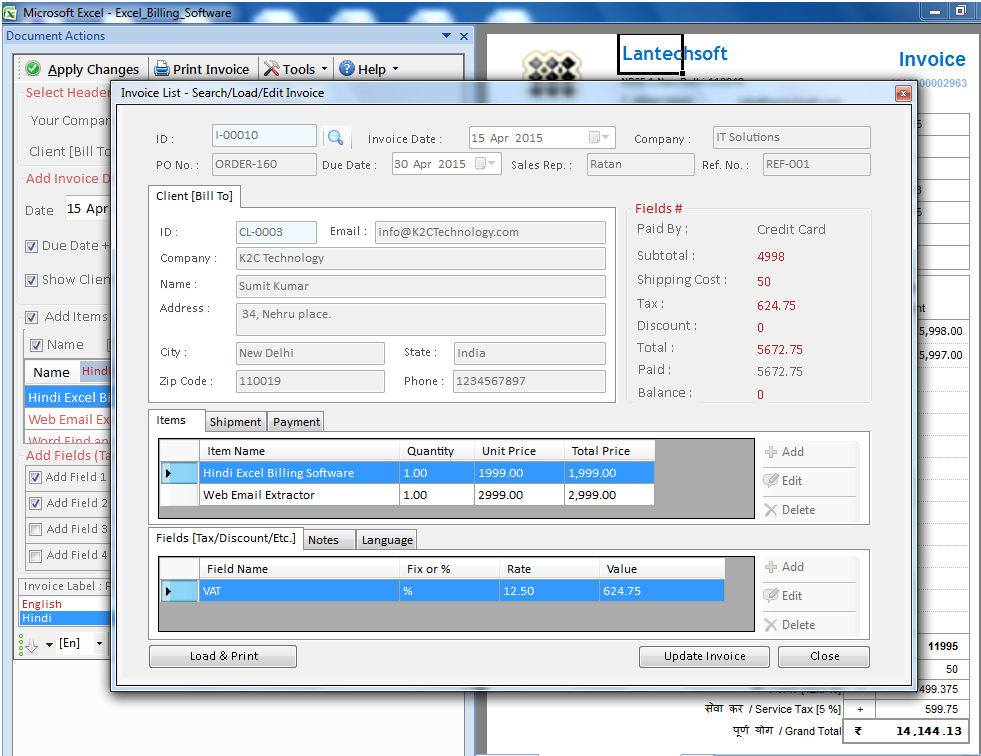Click the Excel app icon in title bar
This screenshot has width=981, height=756.
pyautogui.click(x=10, y=13)
